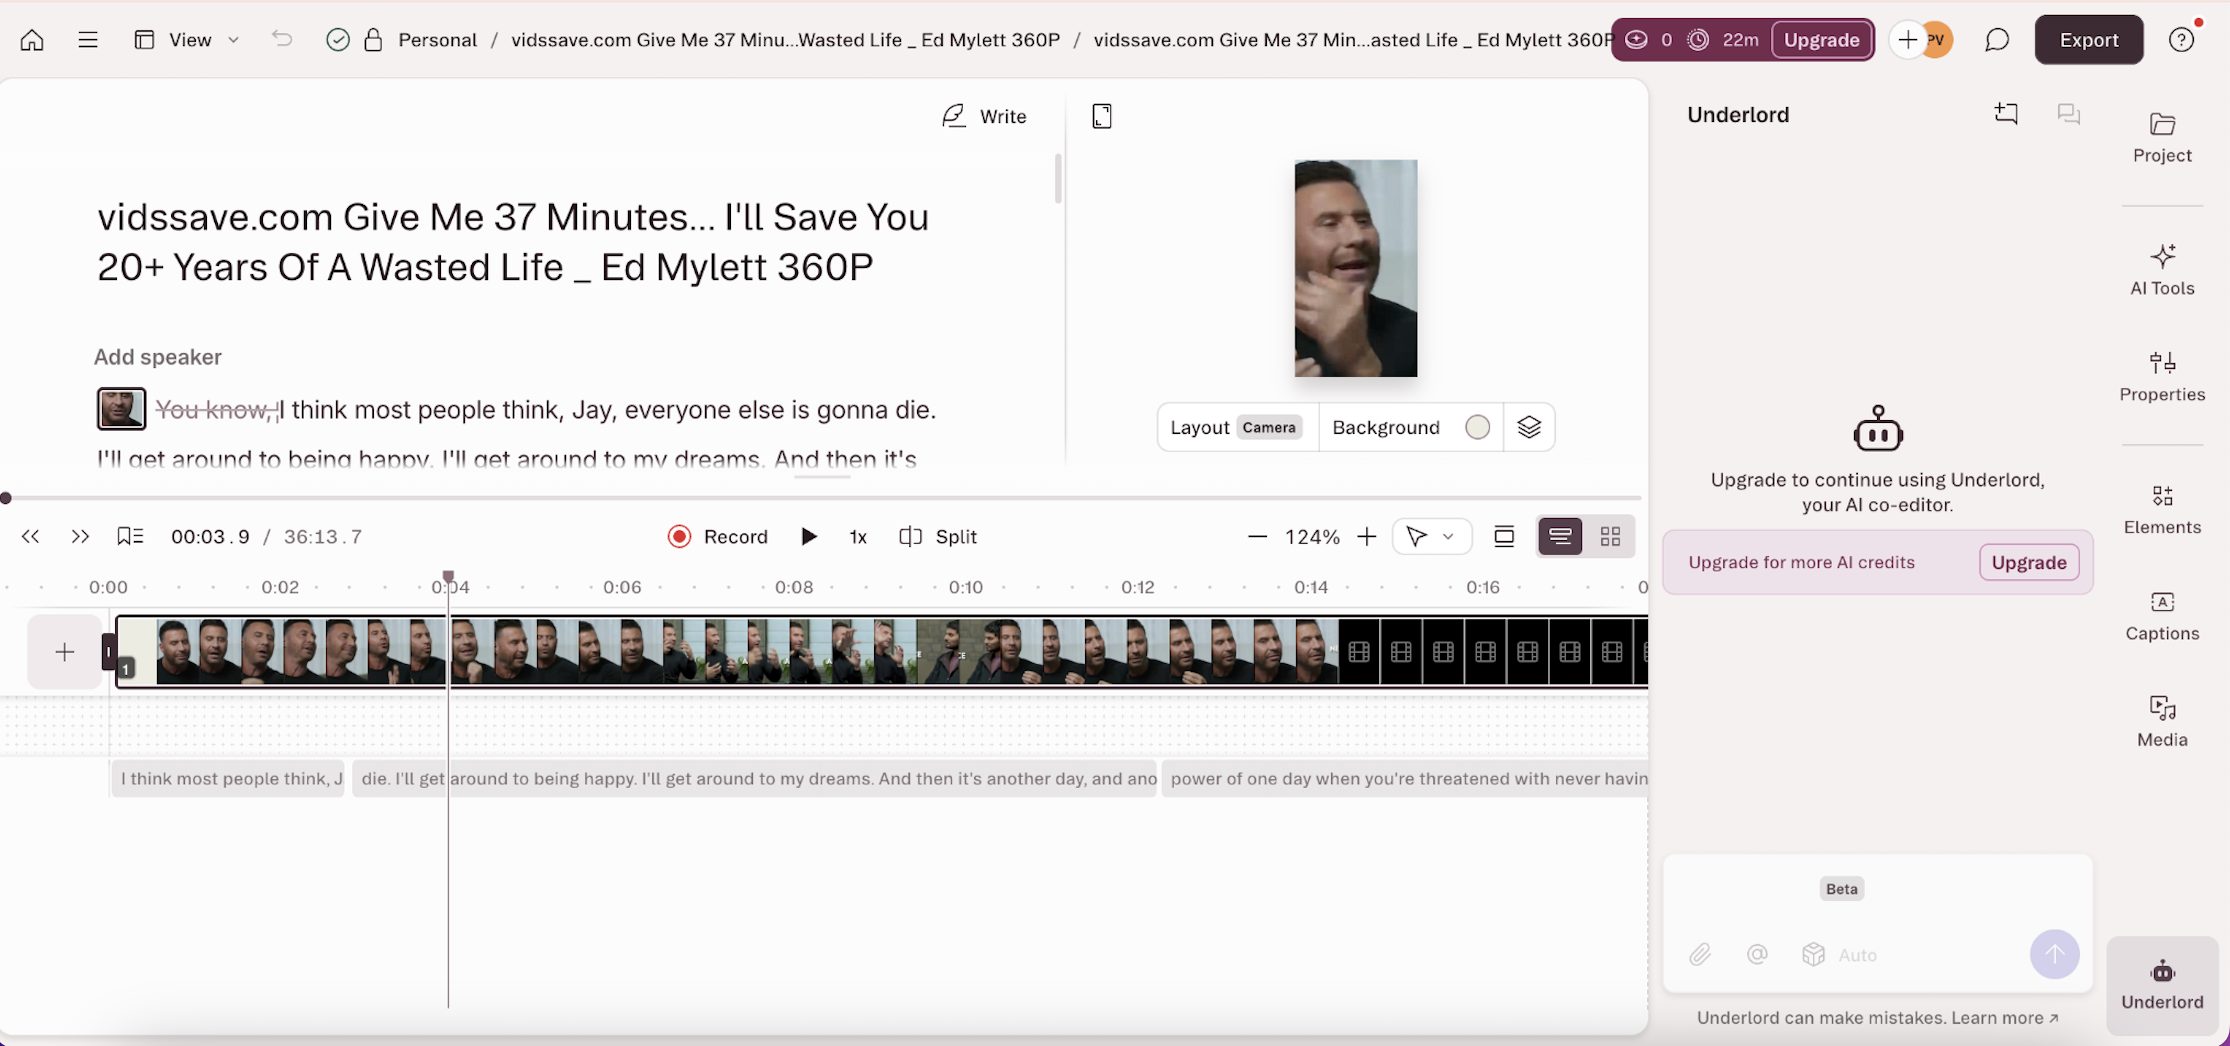Switch to Write mode

point(984,116)
